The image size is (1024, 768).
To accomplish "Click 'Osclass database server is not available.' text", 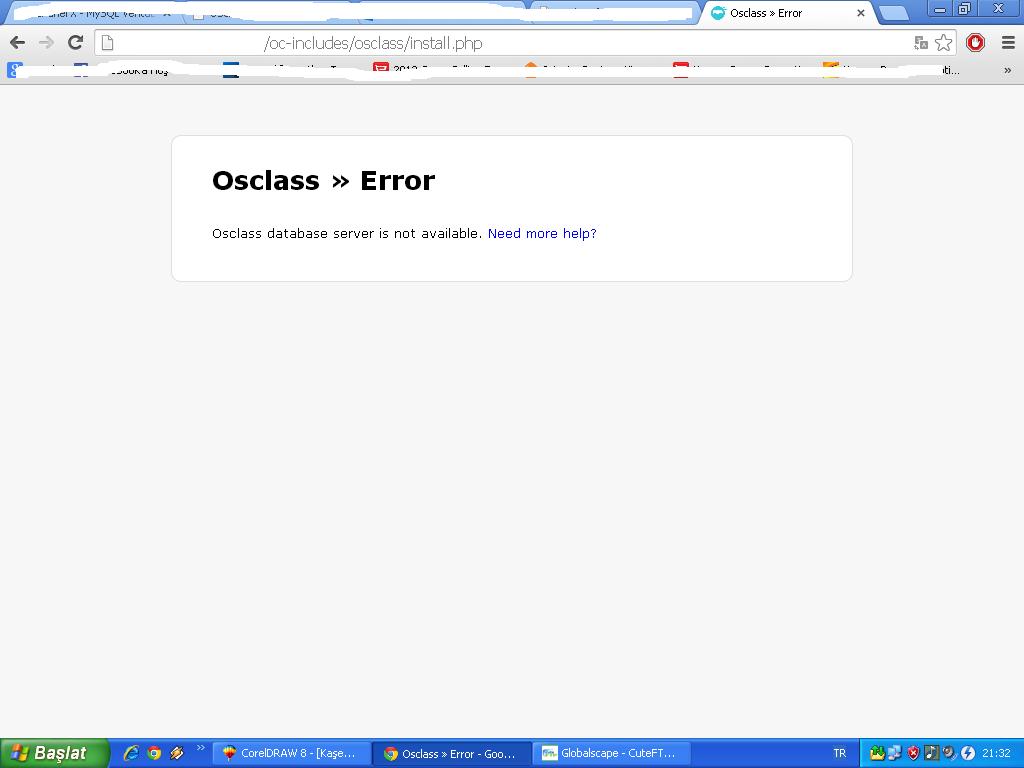I will click(347, 233).
